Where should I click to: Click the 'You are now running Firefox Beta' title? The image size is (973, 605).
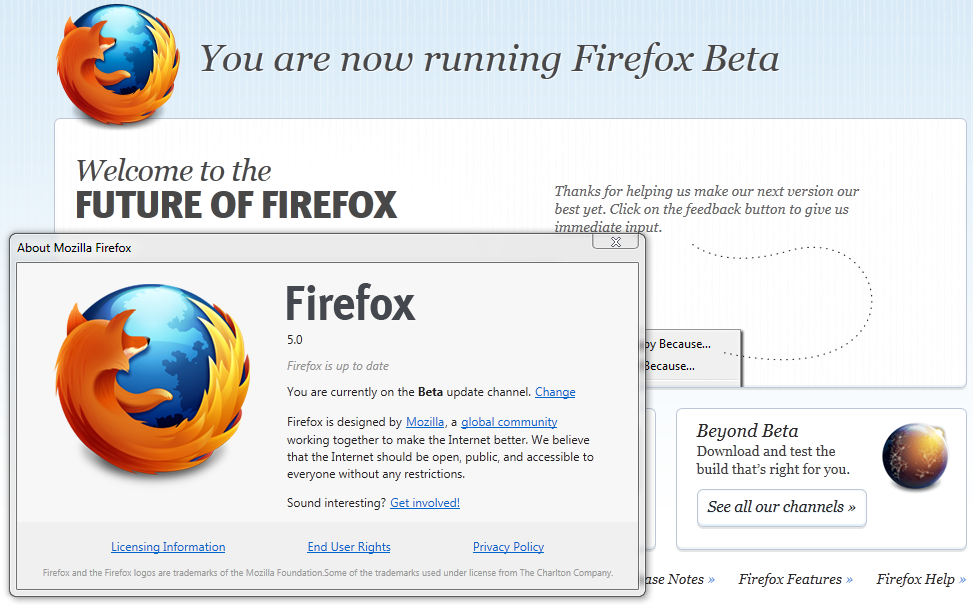tap(489, 59)
